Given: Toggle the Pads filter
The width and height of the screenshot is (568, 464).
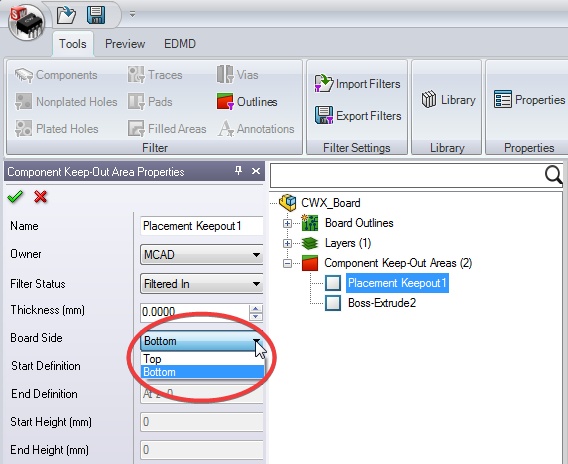Looking at the screenshot, I should pyautogui.click(x=150, y=102).
